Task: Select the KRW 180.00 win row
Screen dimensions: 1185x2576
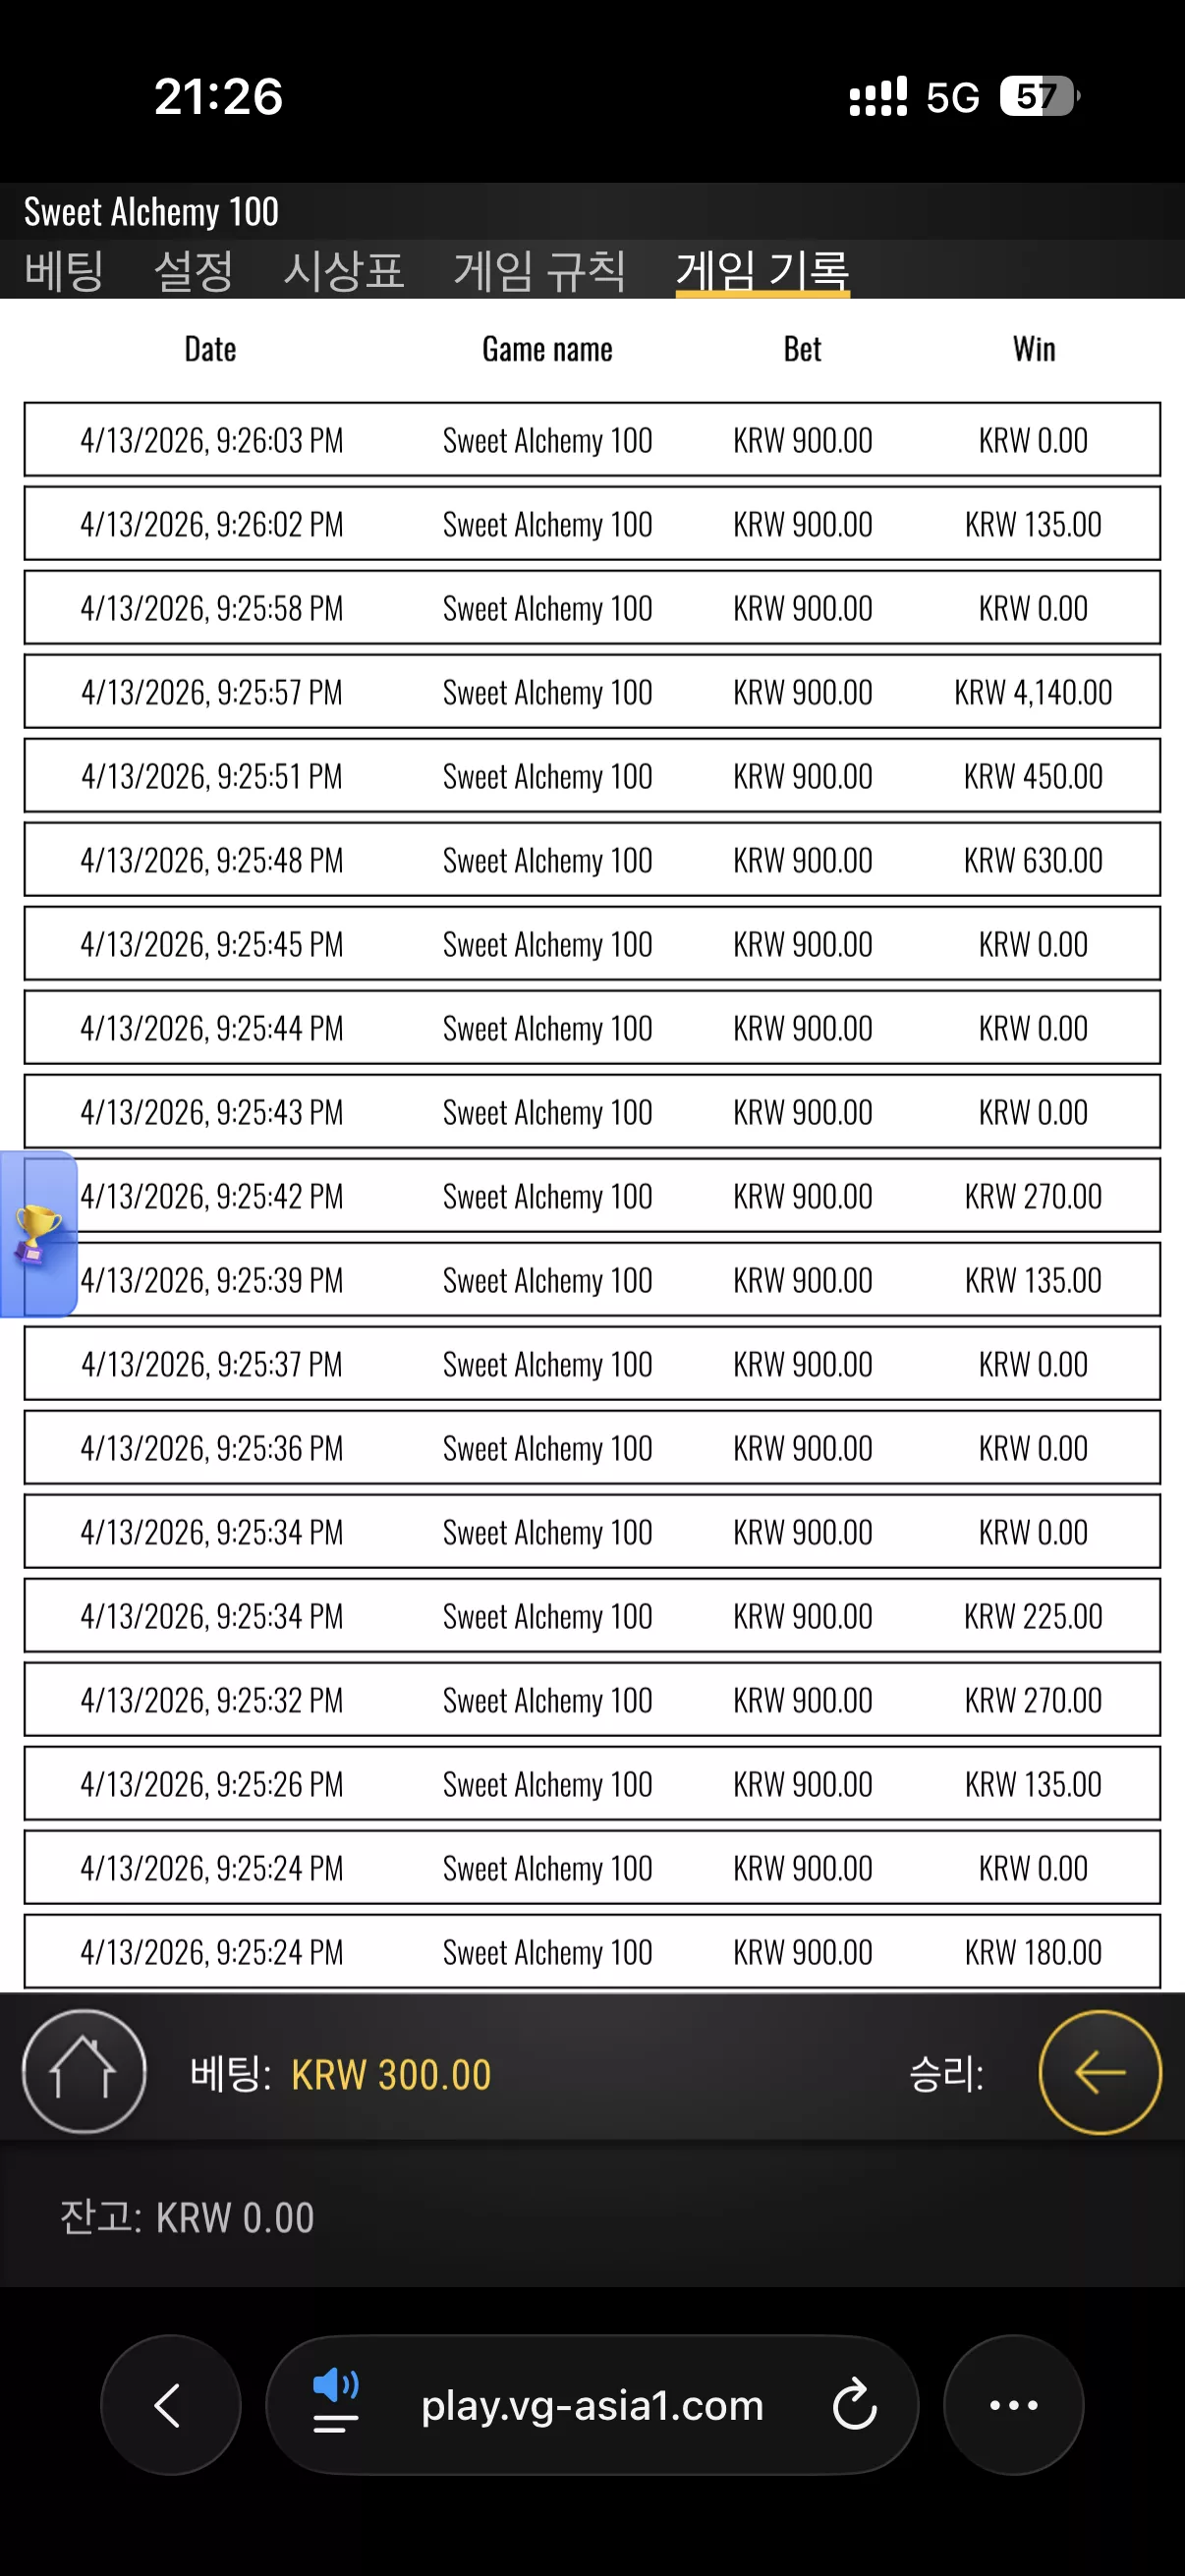Action: click(592, 1951)
